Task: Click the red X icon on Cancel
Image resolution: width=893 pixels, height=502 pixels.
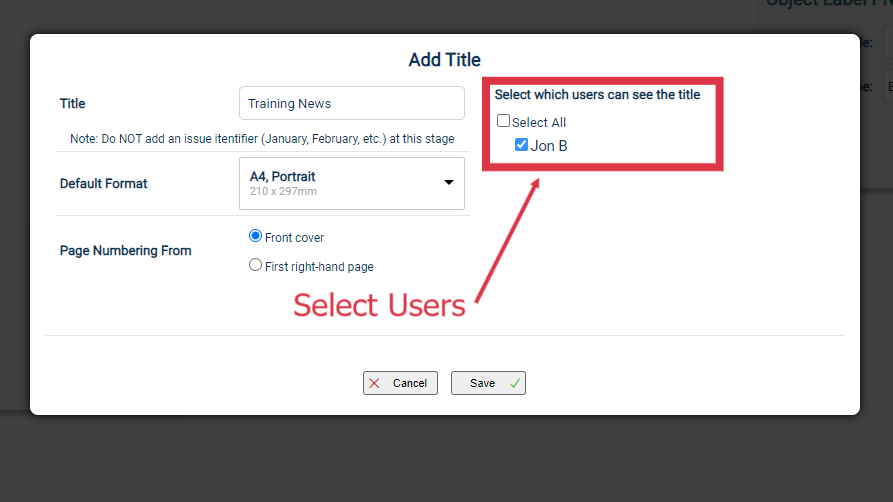Action: [374, 383]
